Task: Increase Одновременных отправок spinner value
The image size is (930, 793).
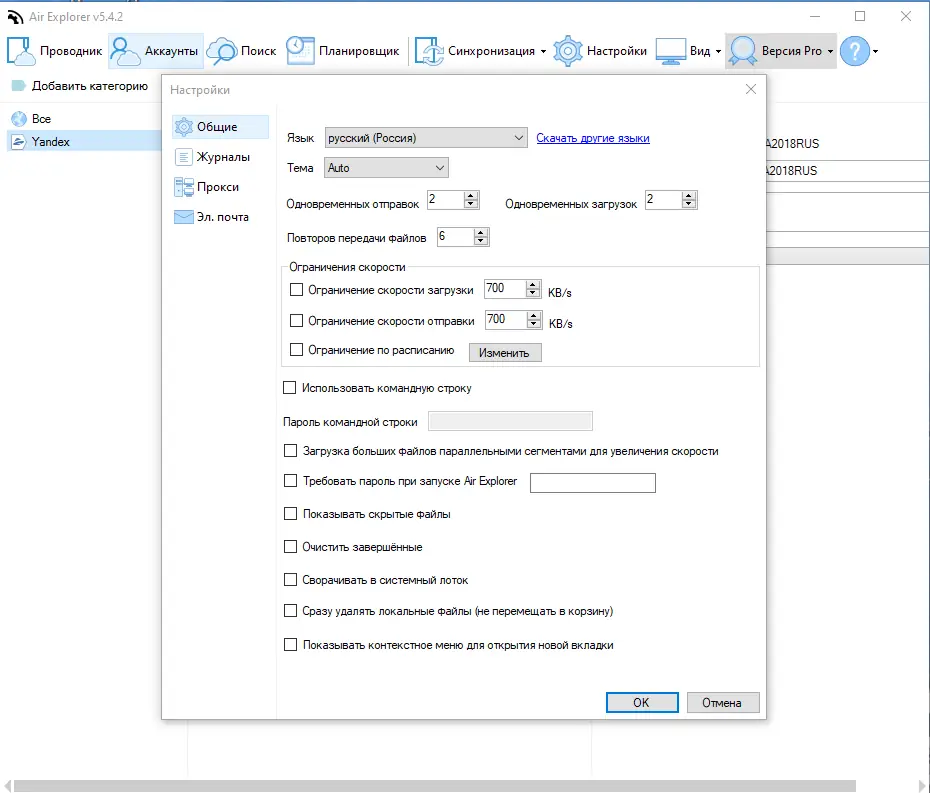Action: (x=471, y=196)
